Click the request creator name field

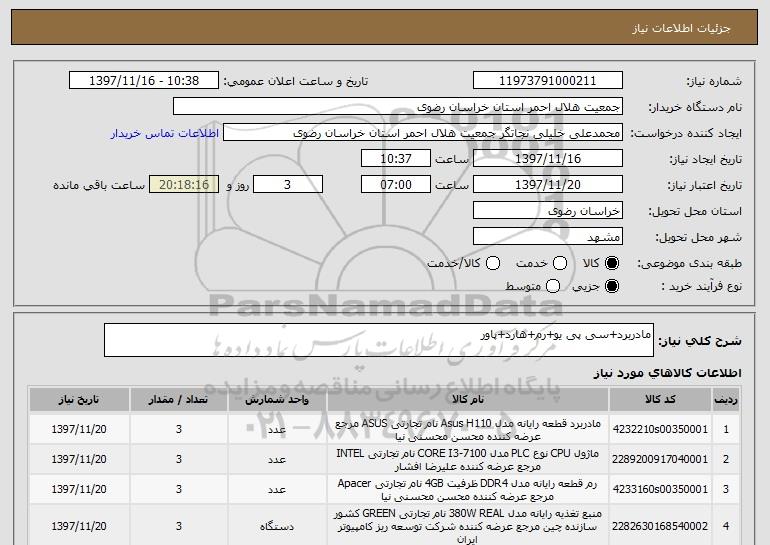click(423, 133)
